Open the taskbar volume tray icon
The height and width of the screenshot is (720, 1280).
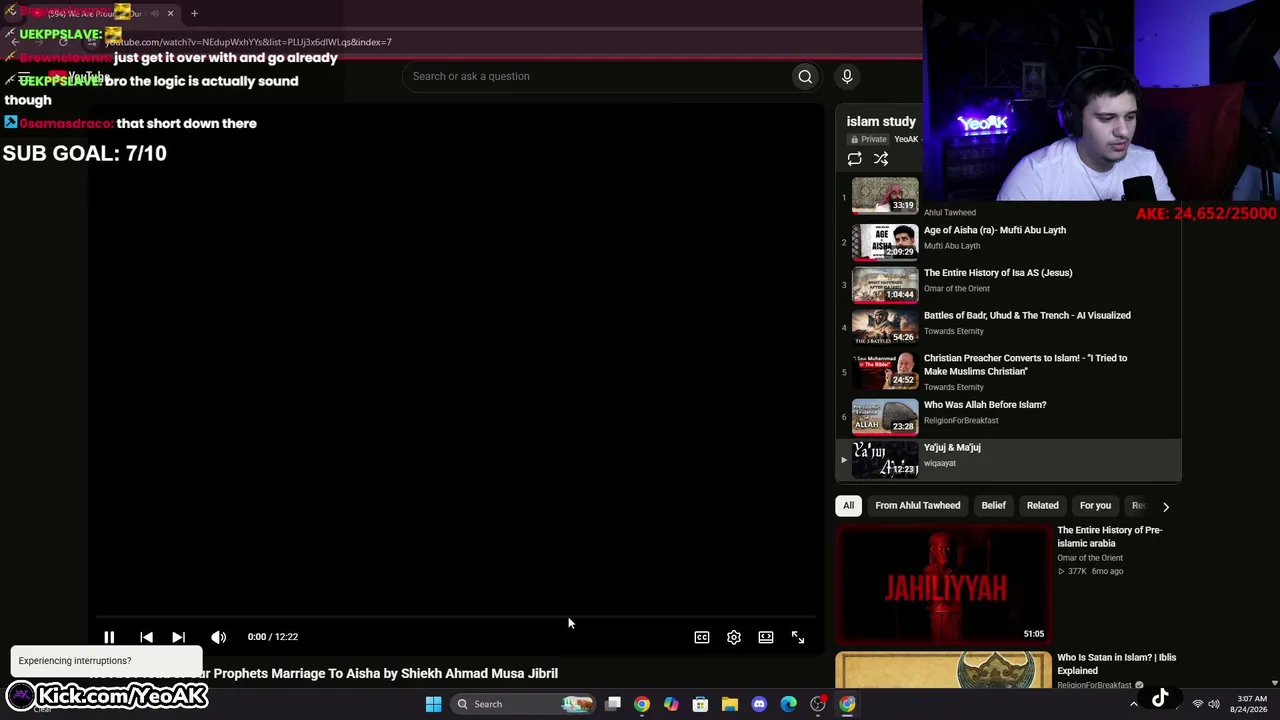point(1214,704)
